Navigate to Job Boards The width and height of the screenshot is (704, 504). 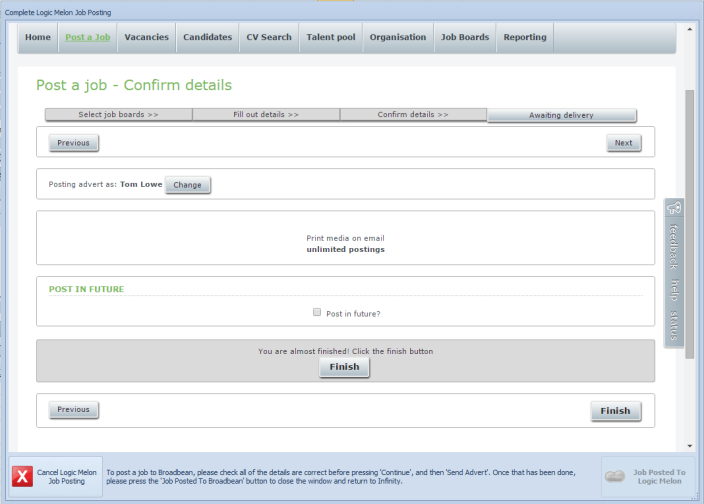[465, 37]
